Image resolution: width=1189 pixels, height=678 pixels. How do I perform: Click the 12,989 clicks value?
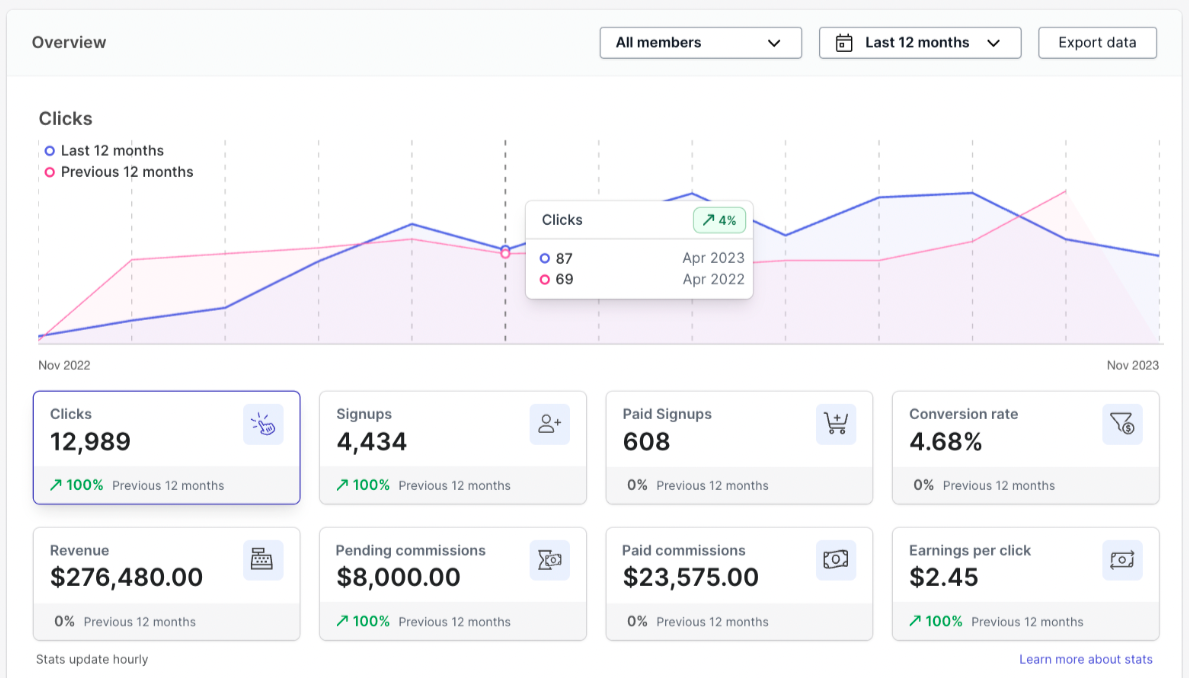90,441
